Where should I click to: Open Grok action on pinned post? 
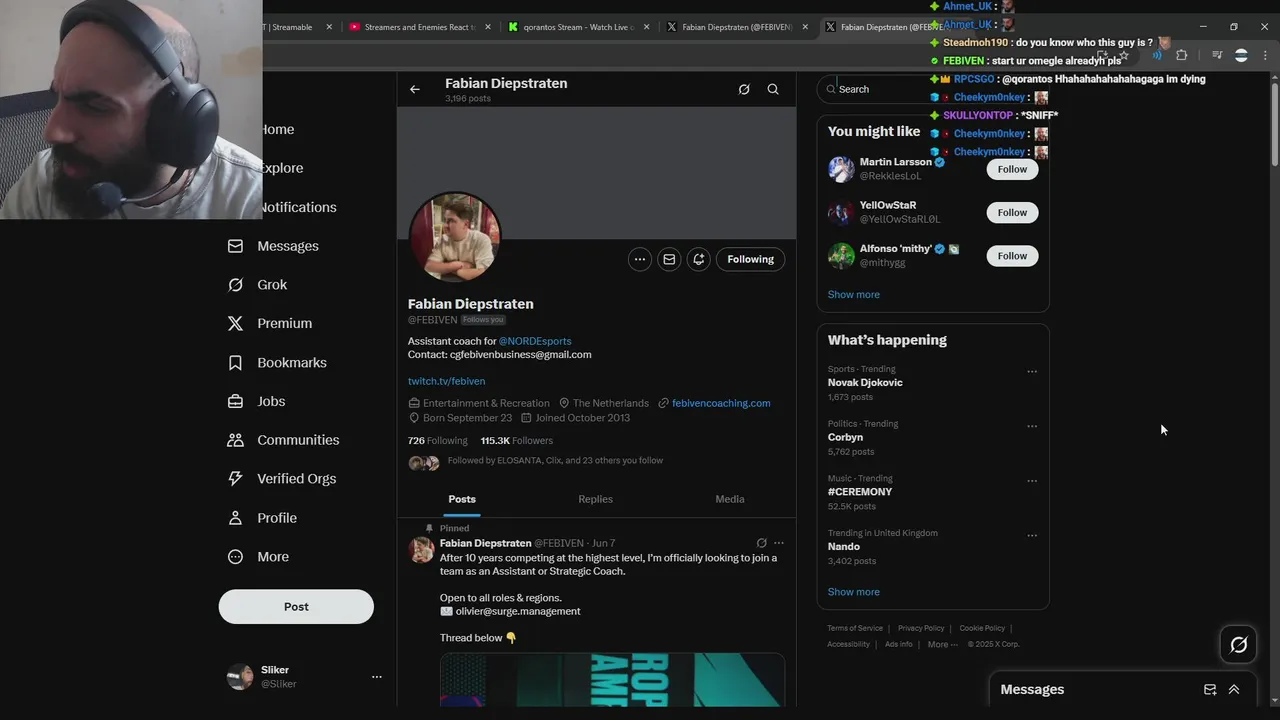tap(761, 543)
